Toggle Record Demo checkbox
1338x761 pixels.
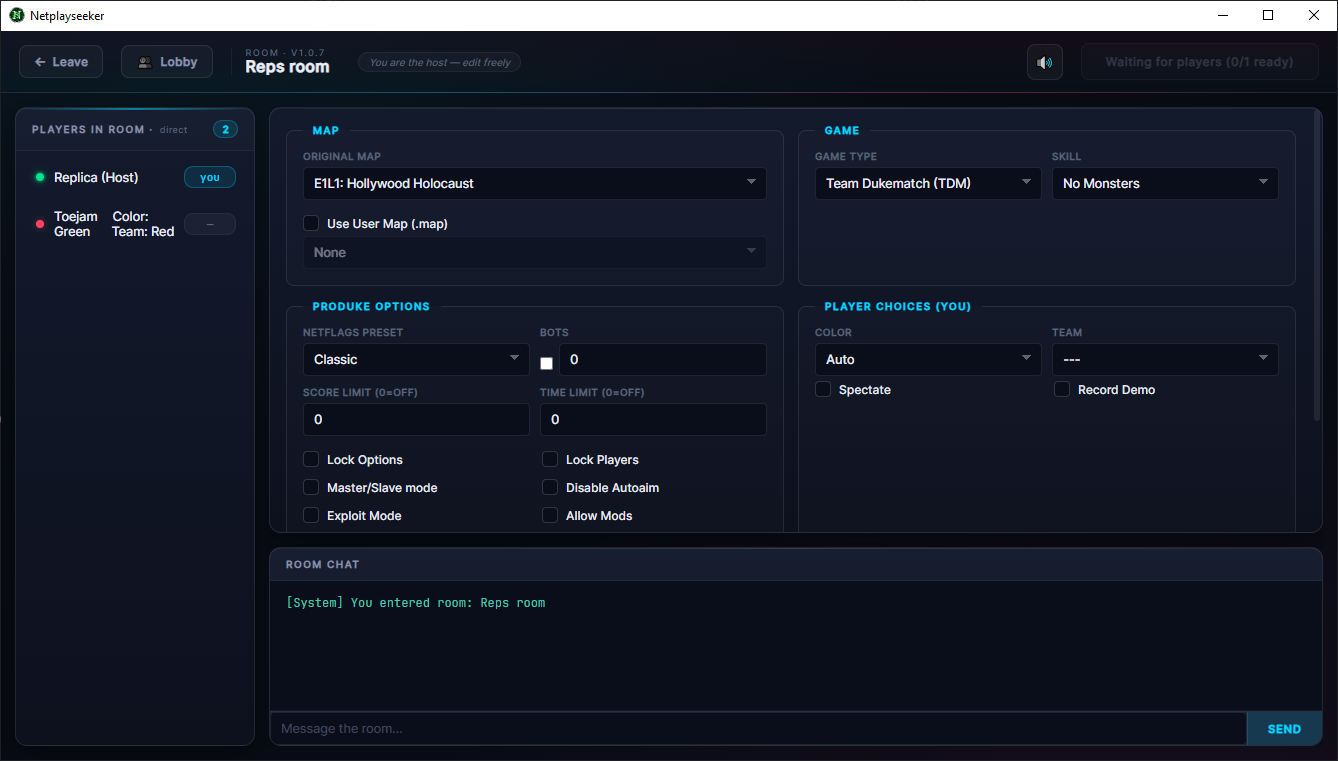1062,390
